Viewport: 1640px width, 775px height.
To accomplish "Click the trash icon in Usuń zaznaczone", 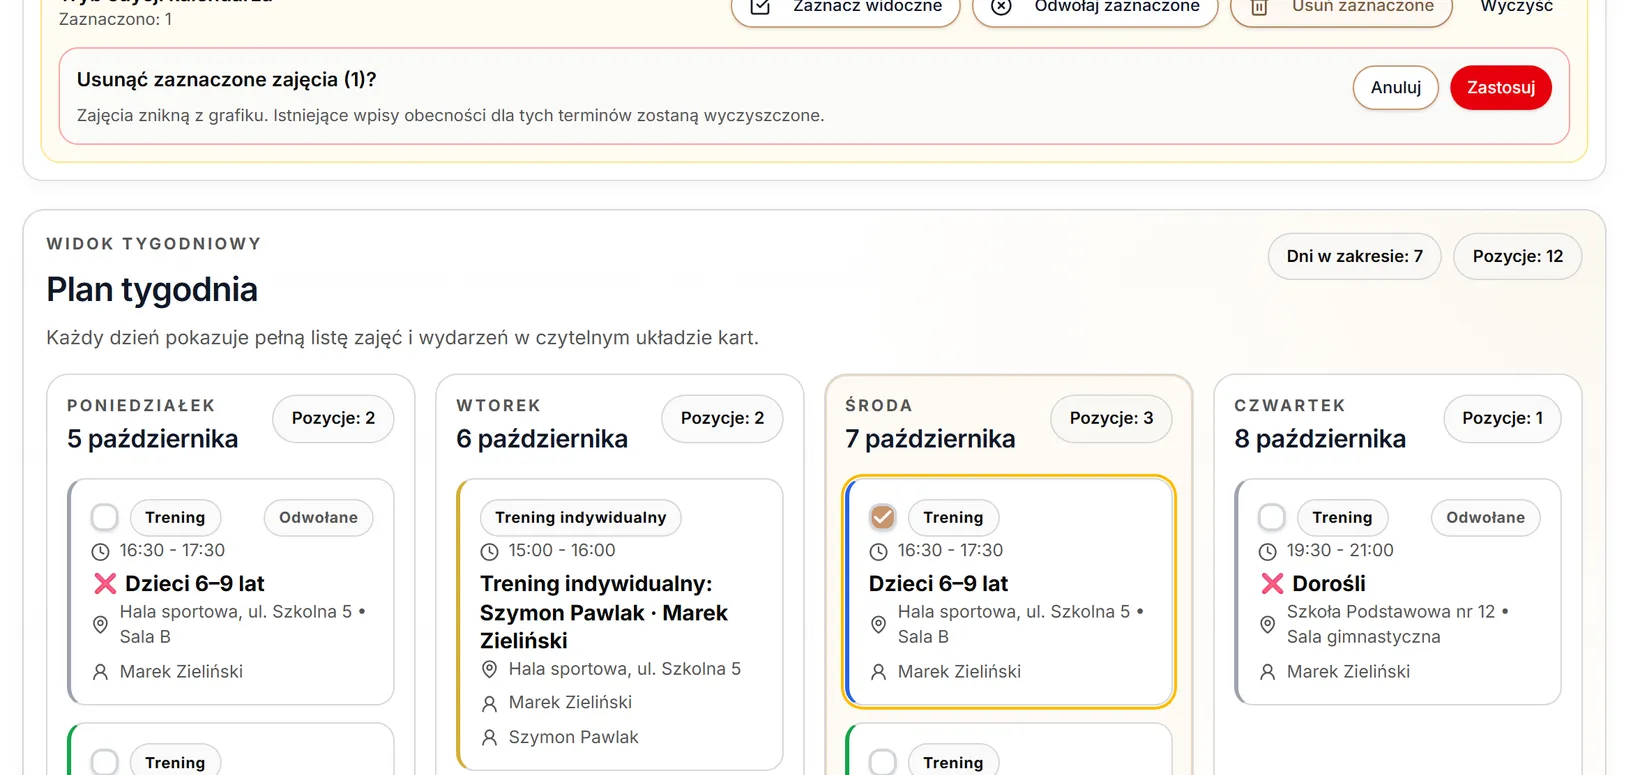I will click(x=1259, y=7).
